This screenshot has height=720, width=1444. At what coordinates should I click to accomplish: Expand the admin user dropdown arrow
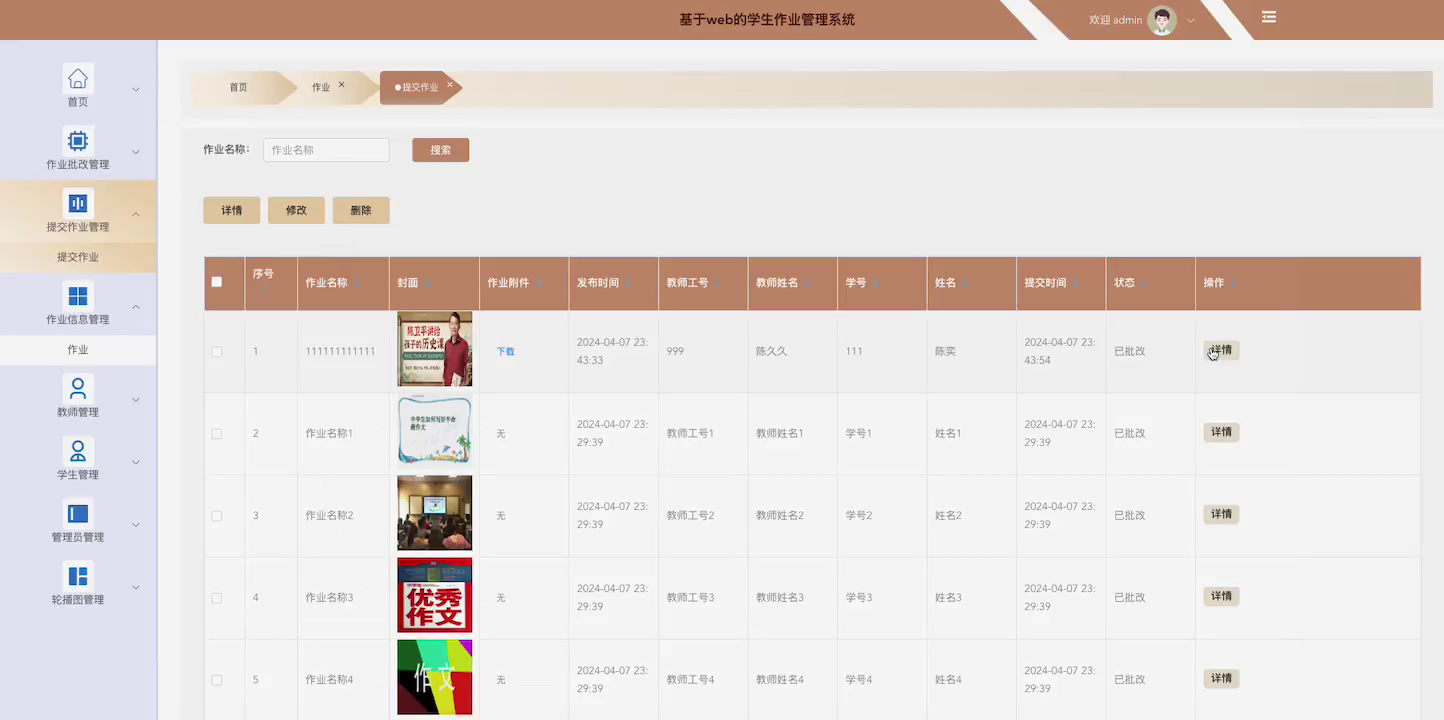point(1190,20)
